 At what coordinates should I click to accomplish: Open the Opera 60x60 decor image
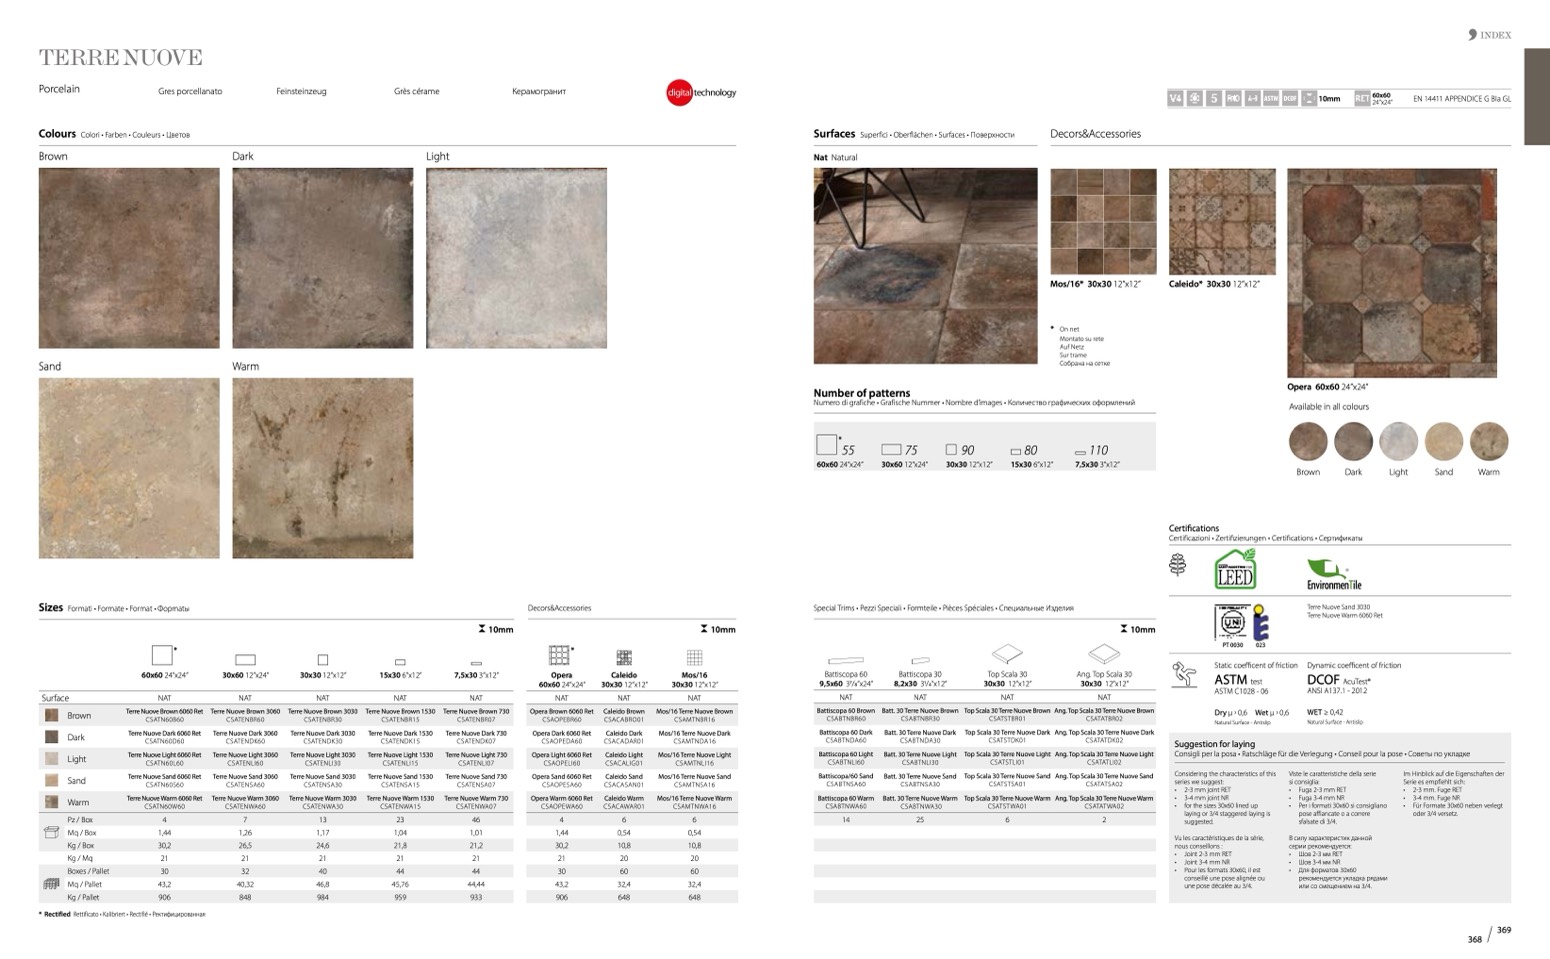[x=1391, y=273]
